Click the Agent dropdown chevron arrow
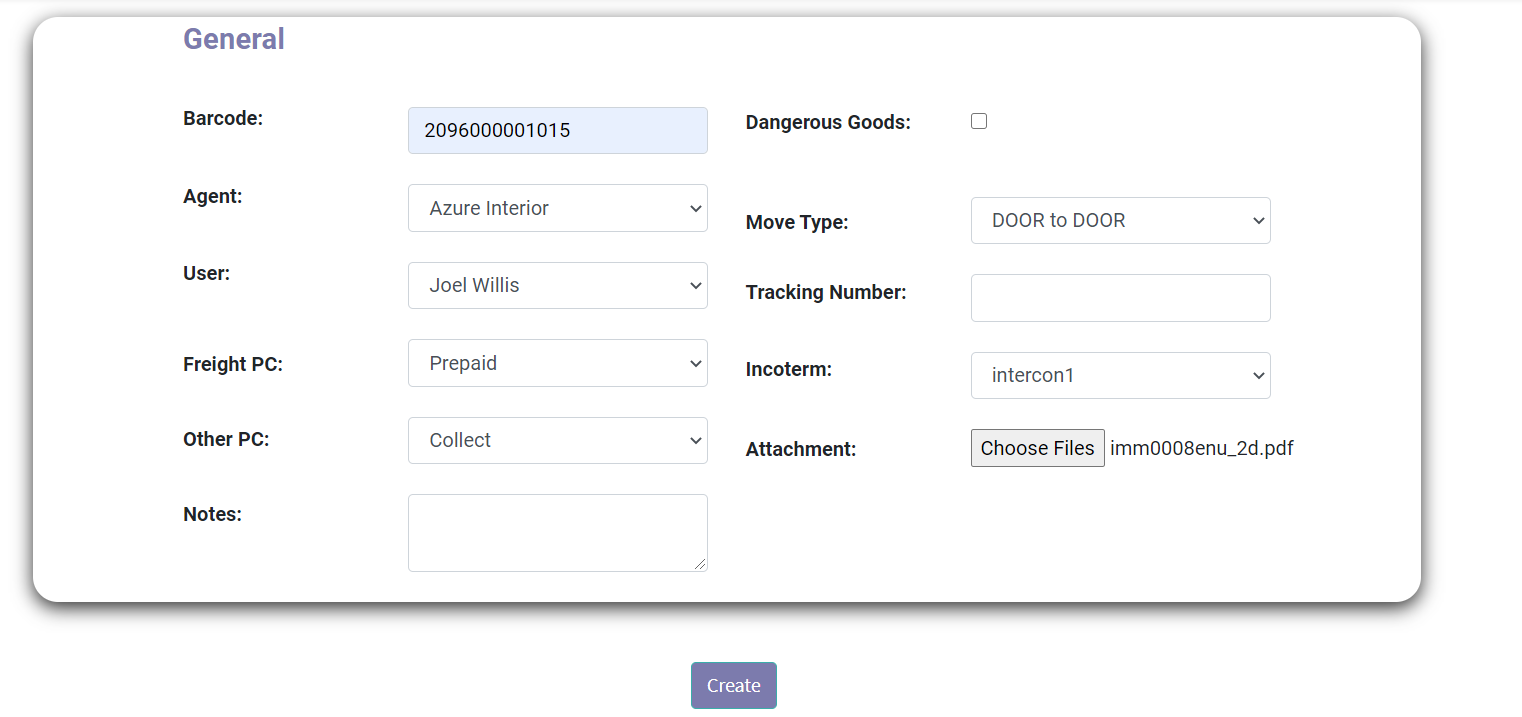 pos(696,208)
